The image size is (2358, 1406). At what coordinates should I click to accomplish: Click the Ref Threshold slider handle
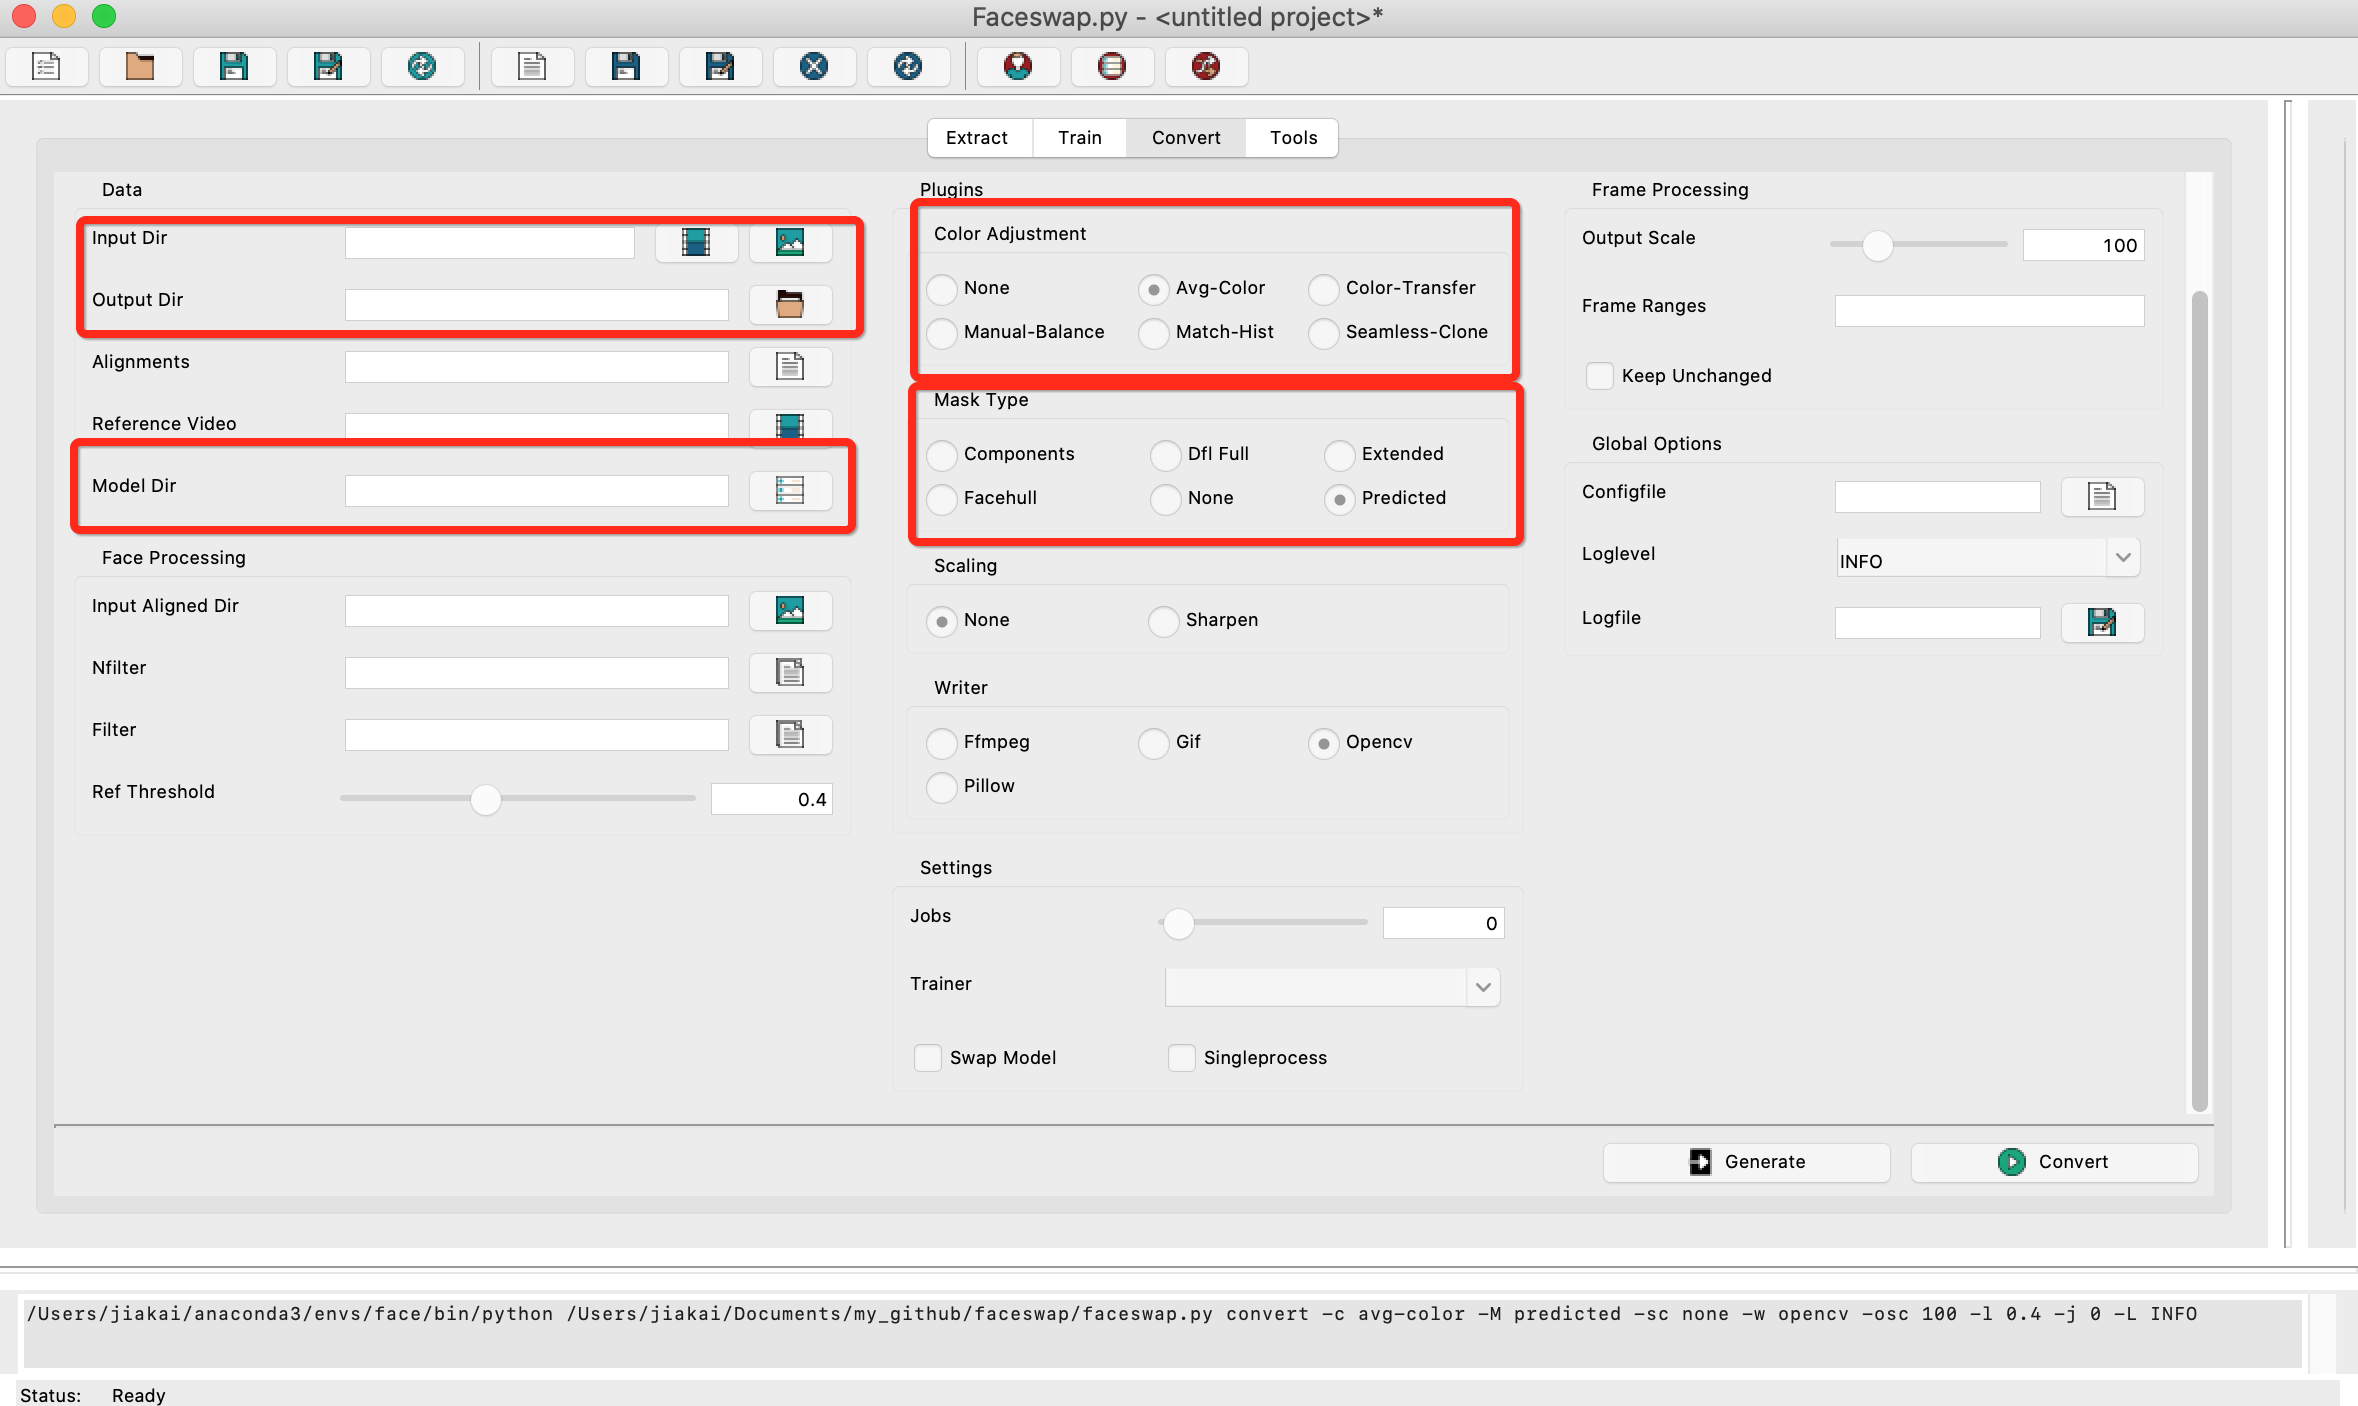[x=486, y=799]
